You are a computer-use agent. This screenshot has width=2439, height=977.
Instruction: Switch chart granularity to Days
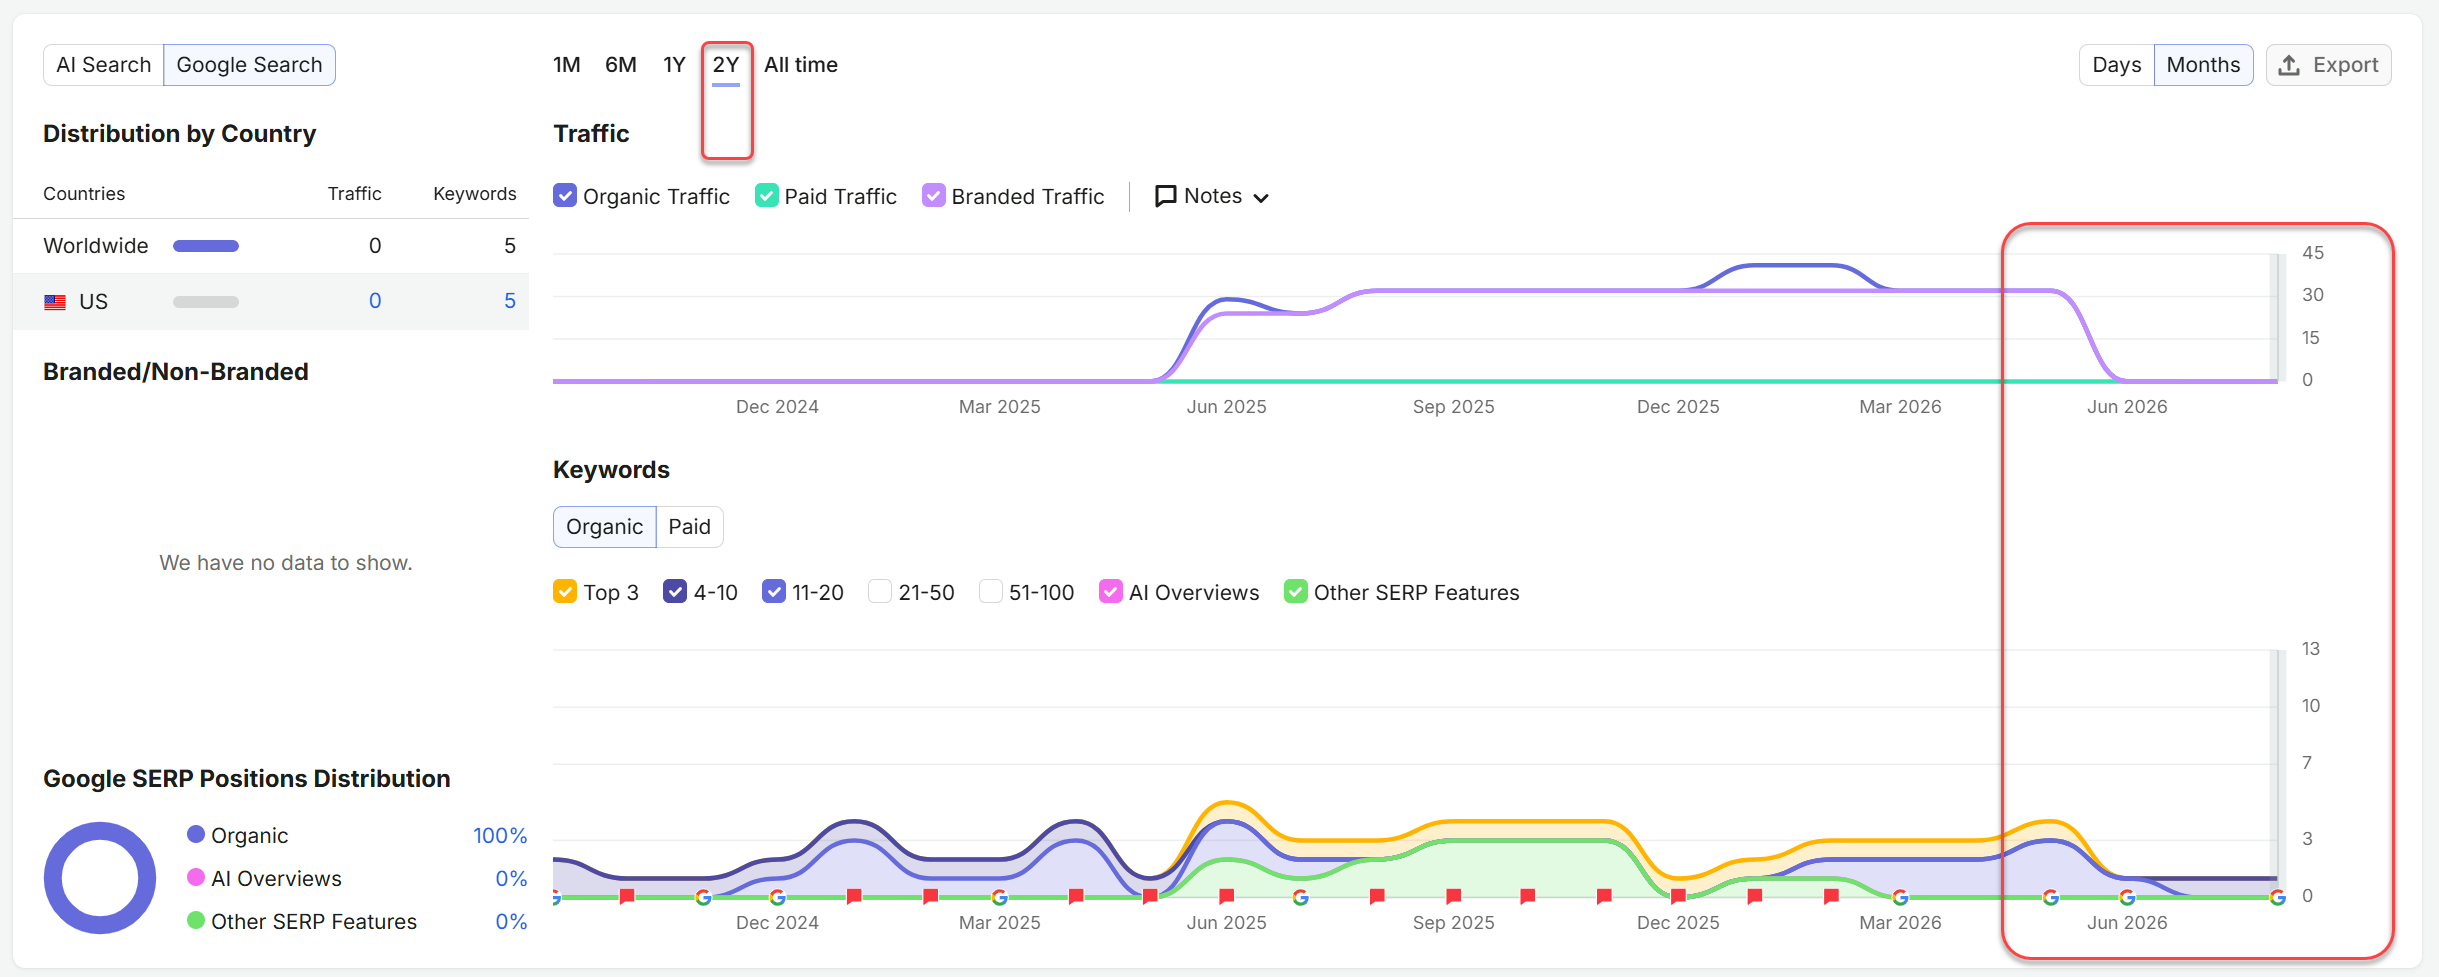point(2116,65)
